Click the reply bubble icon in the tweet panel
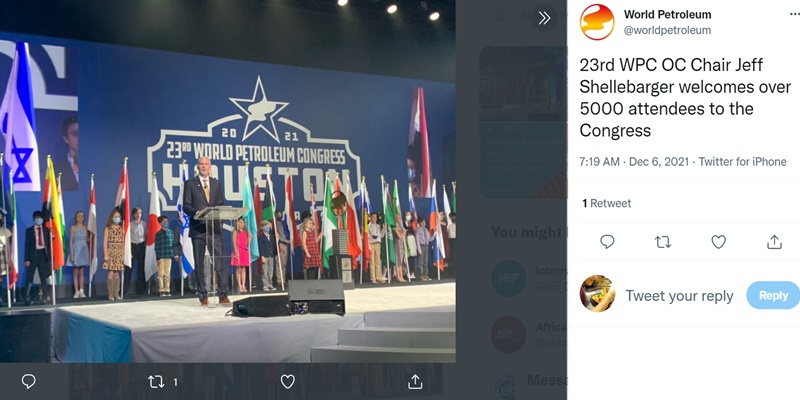 (x=607, y=242)
